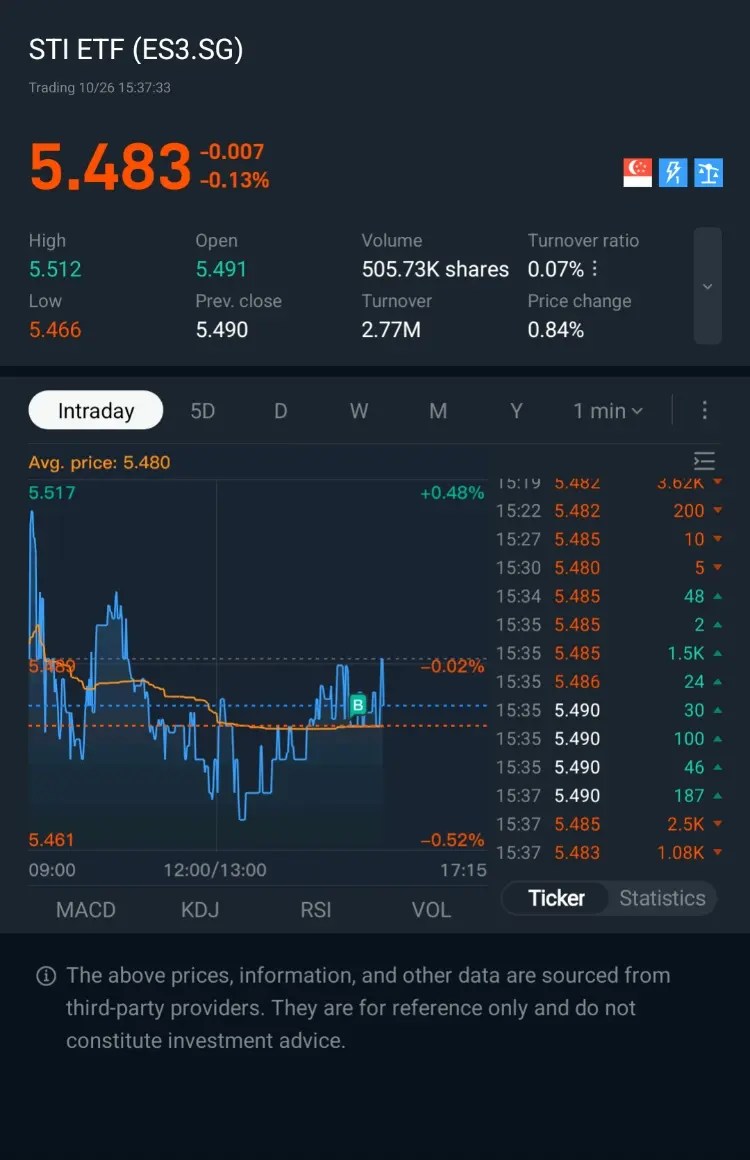The width and height of the screenshot is (750, 1160).
Task: Tap the Price change value 0.84%
Action: (555, 329)
